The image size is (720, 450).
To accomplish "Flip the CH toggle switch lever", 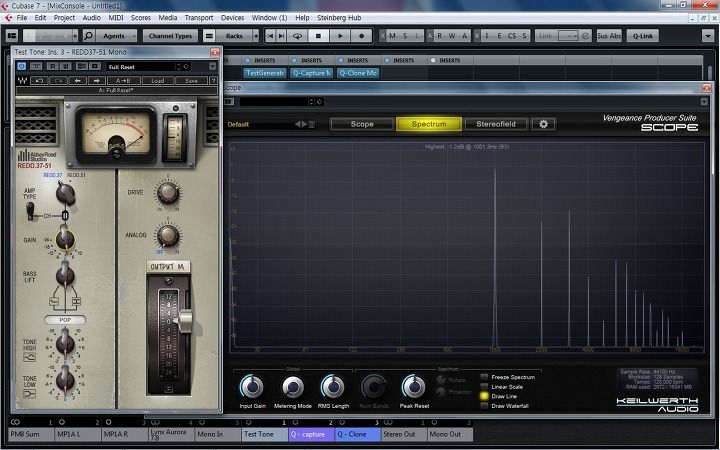I will 30,211.
